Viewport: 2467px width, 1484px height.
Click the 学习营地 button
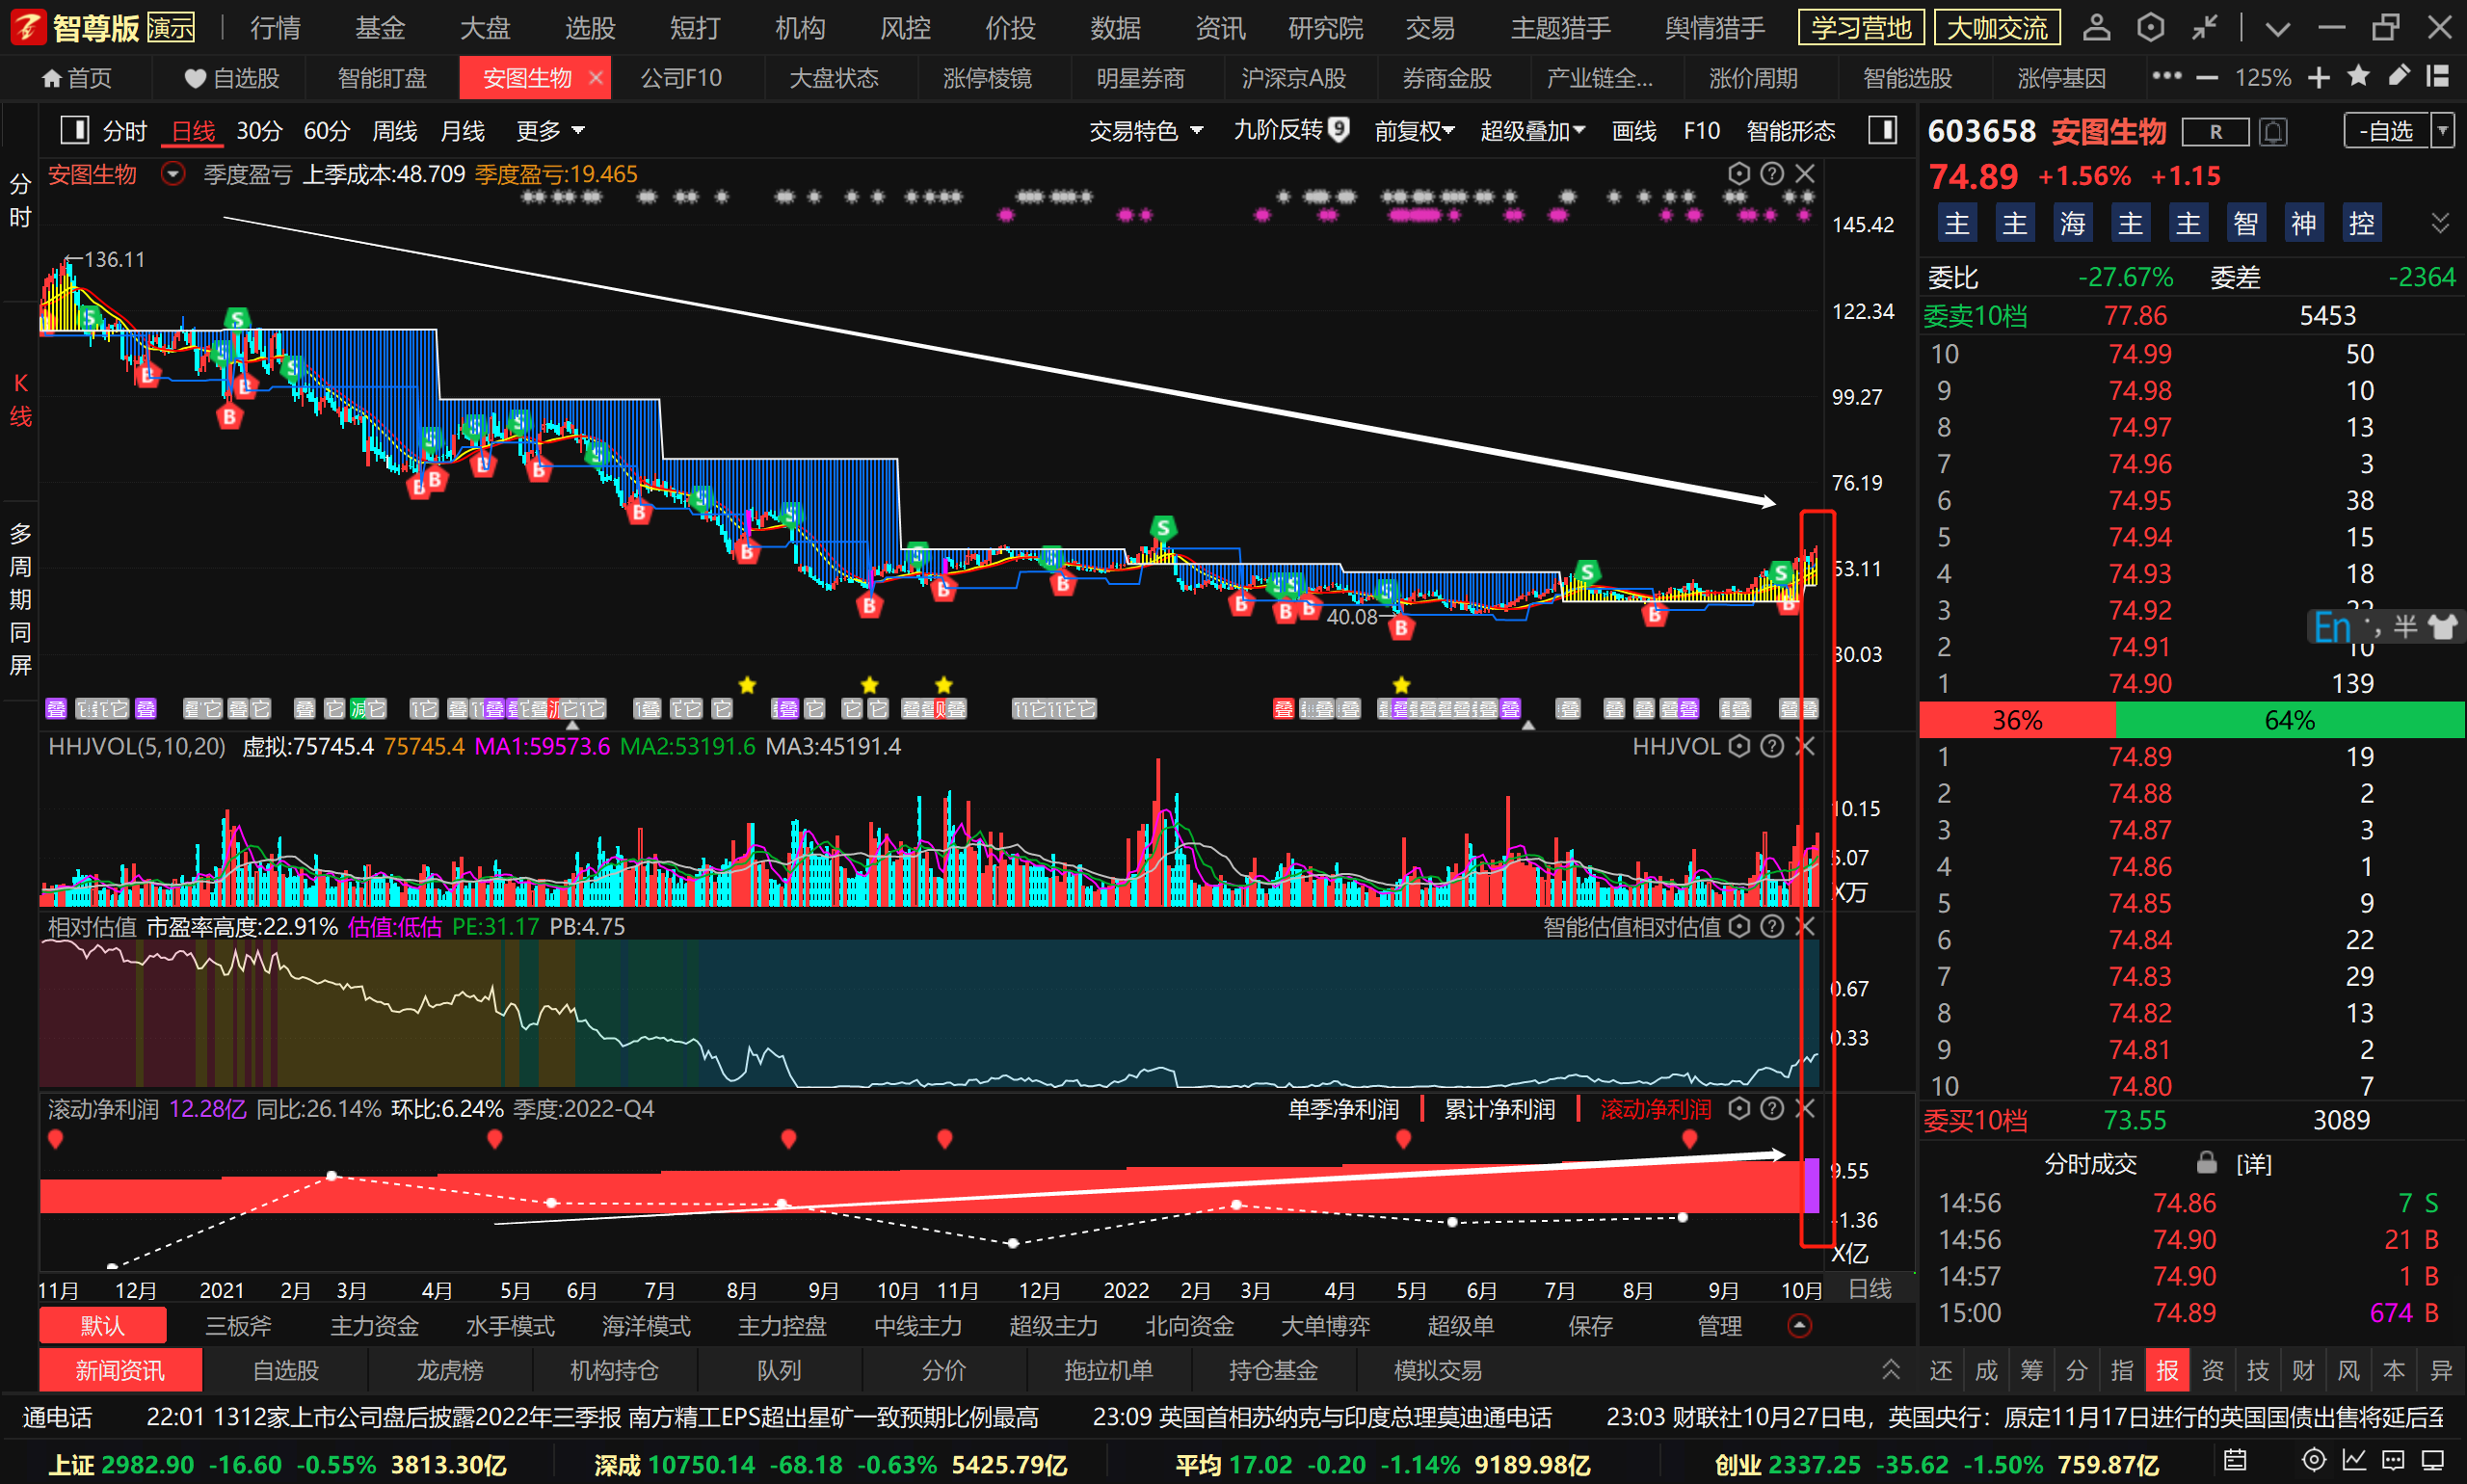click(x=1861, y=27)
